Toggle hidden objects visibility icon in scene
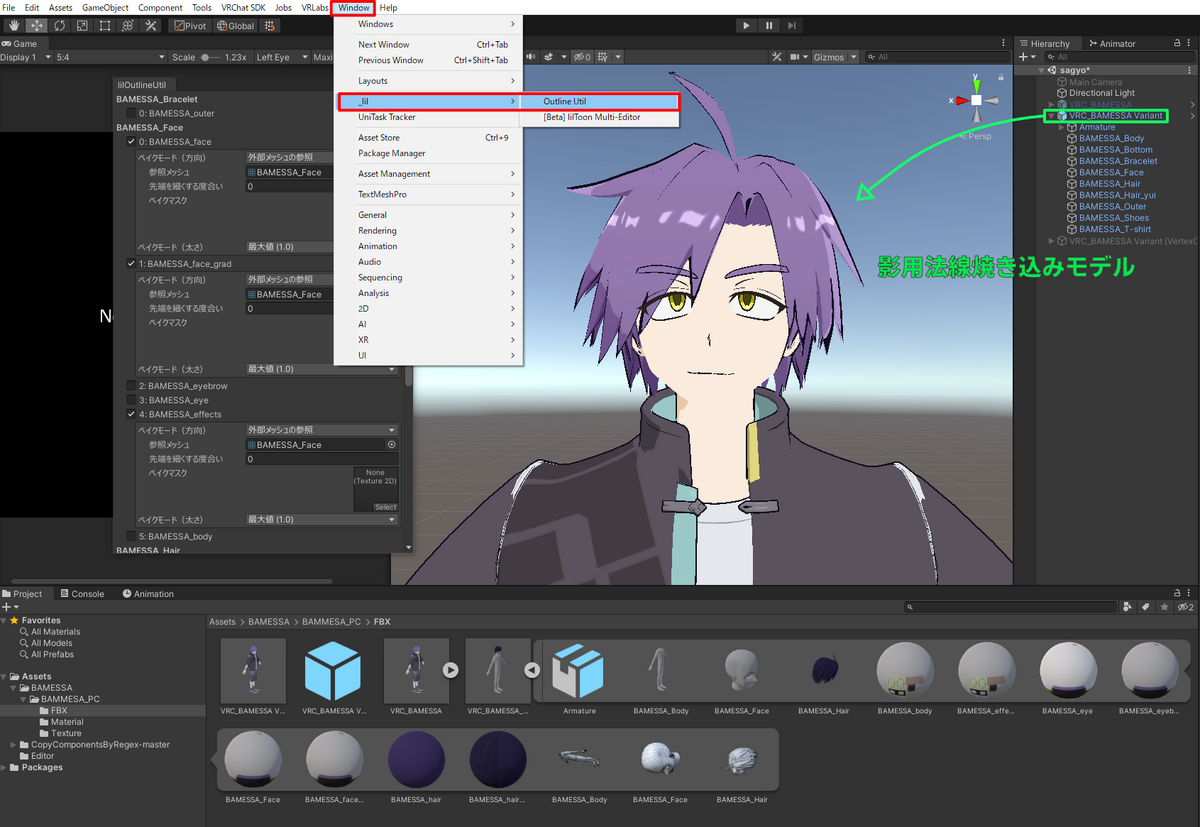 [x=584, y=58]
